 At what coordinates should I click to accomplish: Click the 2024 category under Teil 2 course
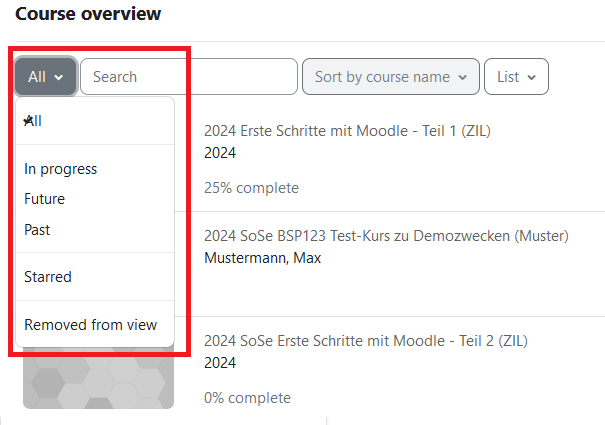220,363
